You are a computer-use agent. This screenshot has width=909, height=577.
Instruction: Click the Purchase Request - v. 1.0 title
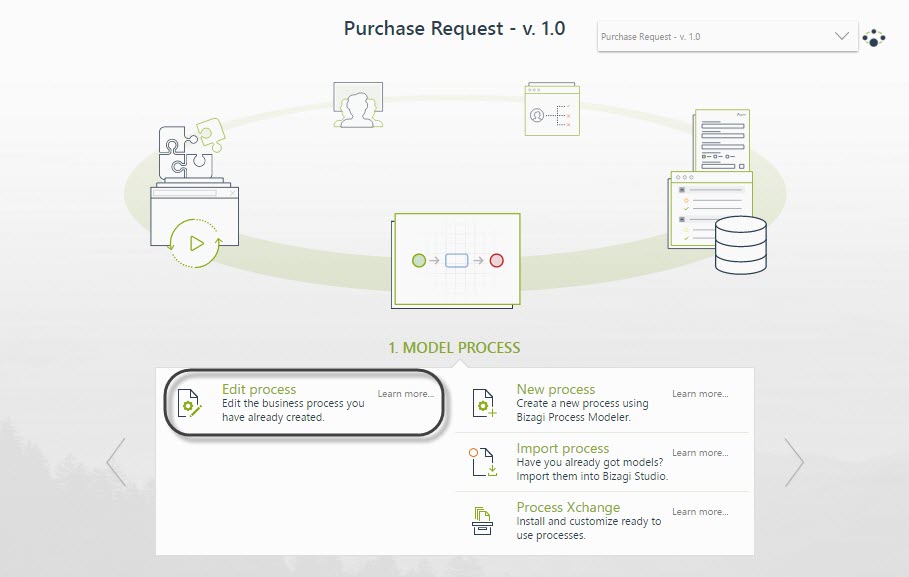coord(454,28)
